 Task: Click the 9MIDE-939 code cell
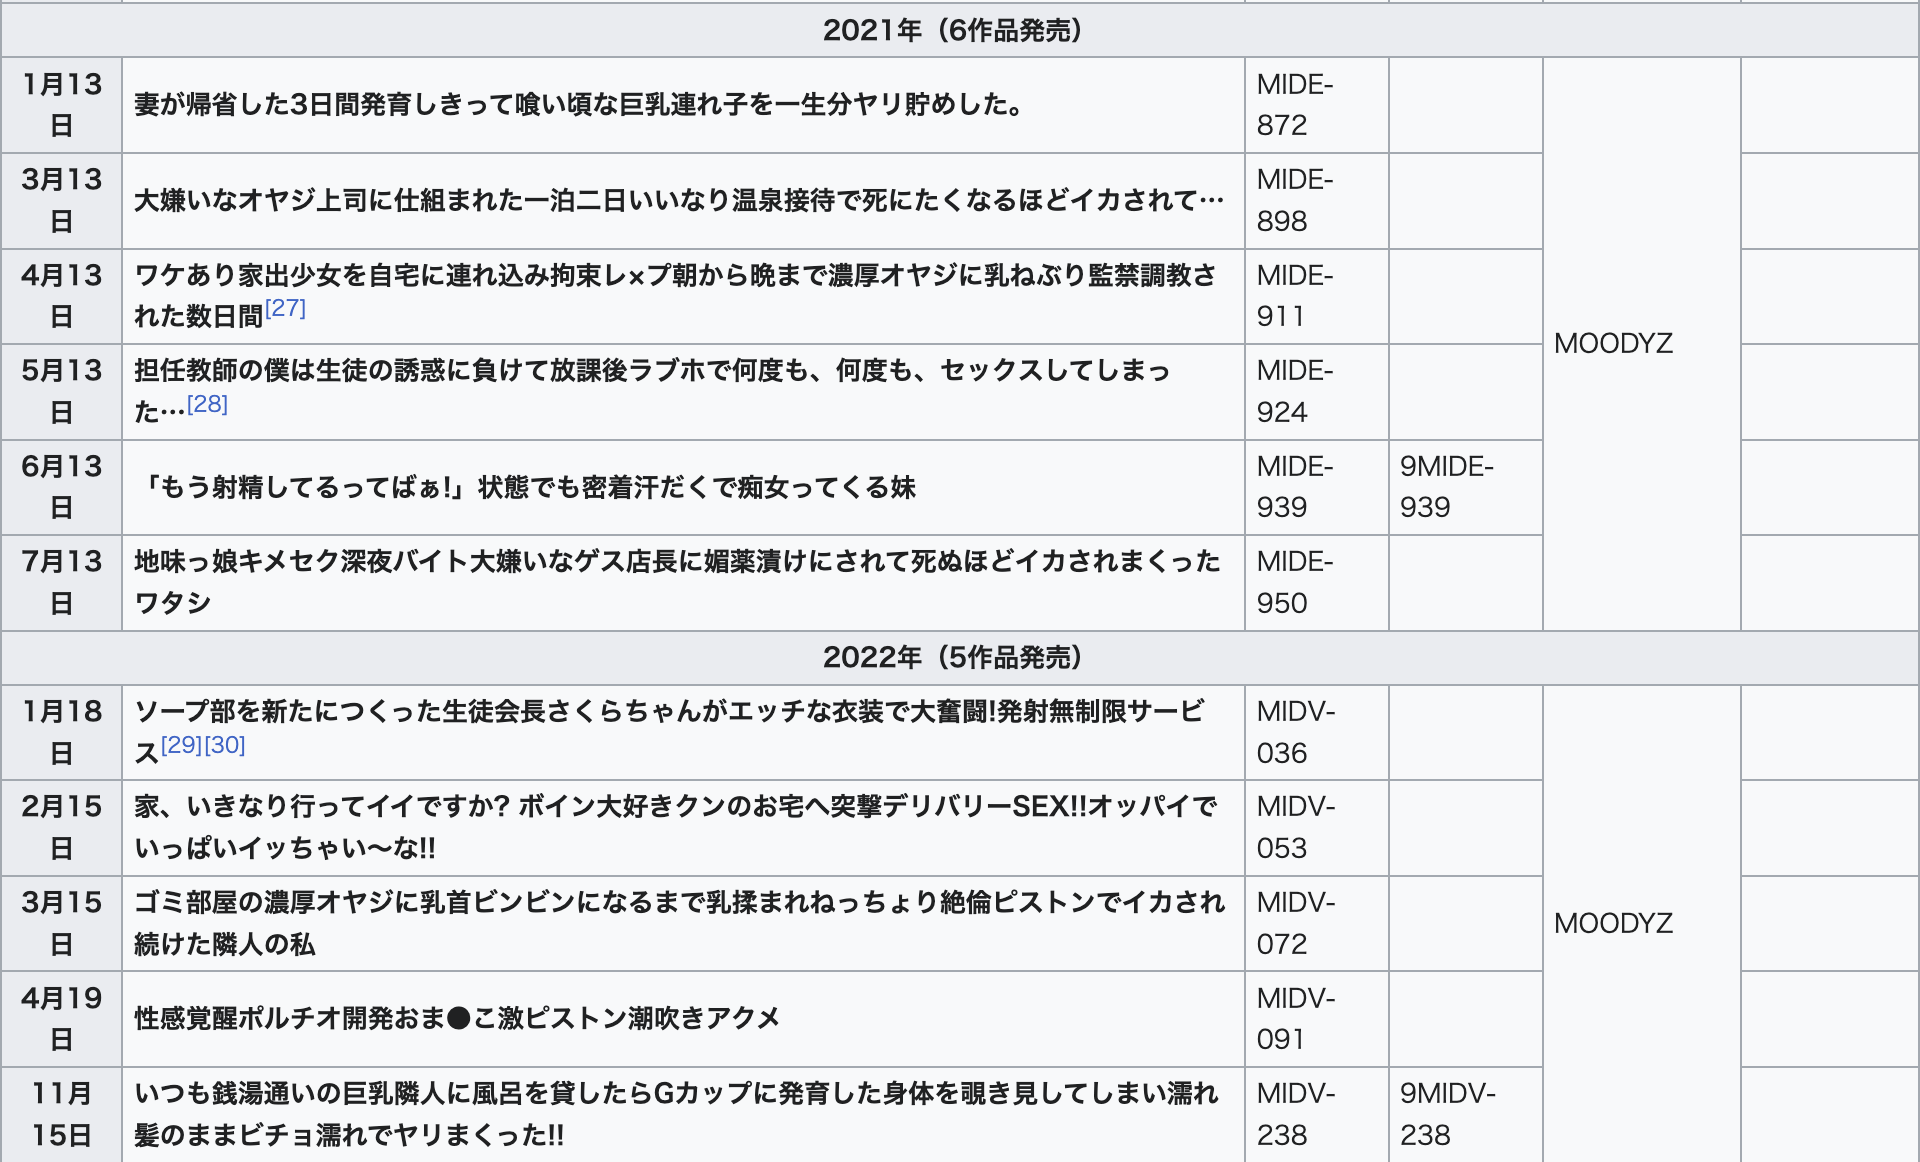[1445, 487]
